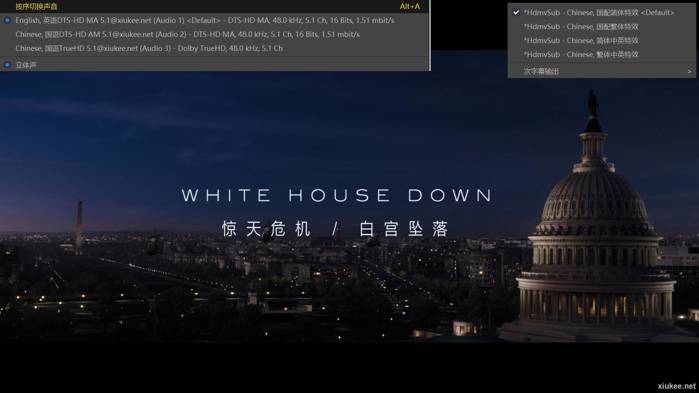Expand the submenu arrow beside 次字幕输出

pos(689,71)
